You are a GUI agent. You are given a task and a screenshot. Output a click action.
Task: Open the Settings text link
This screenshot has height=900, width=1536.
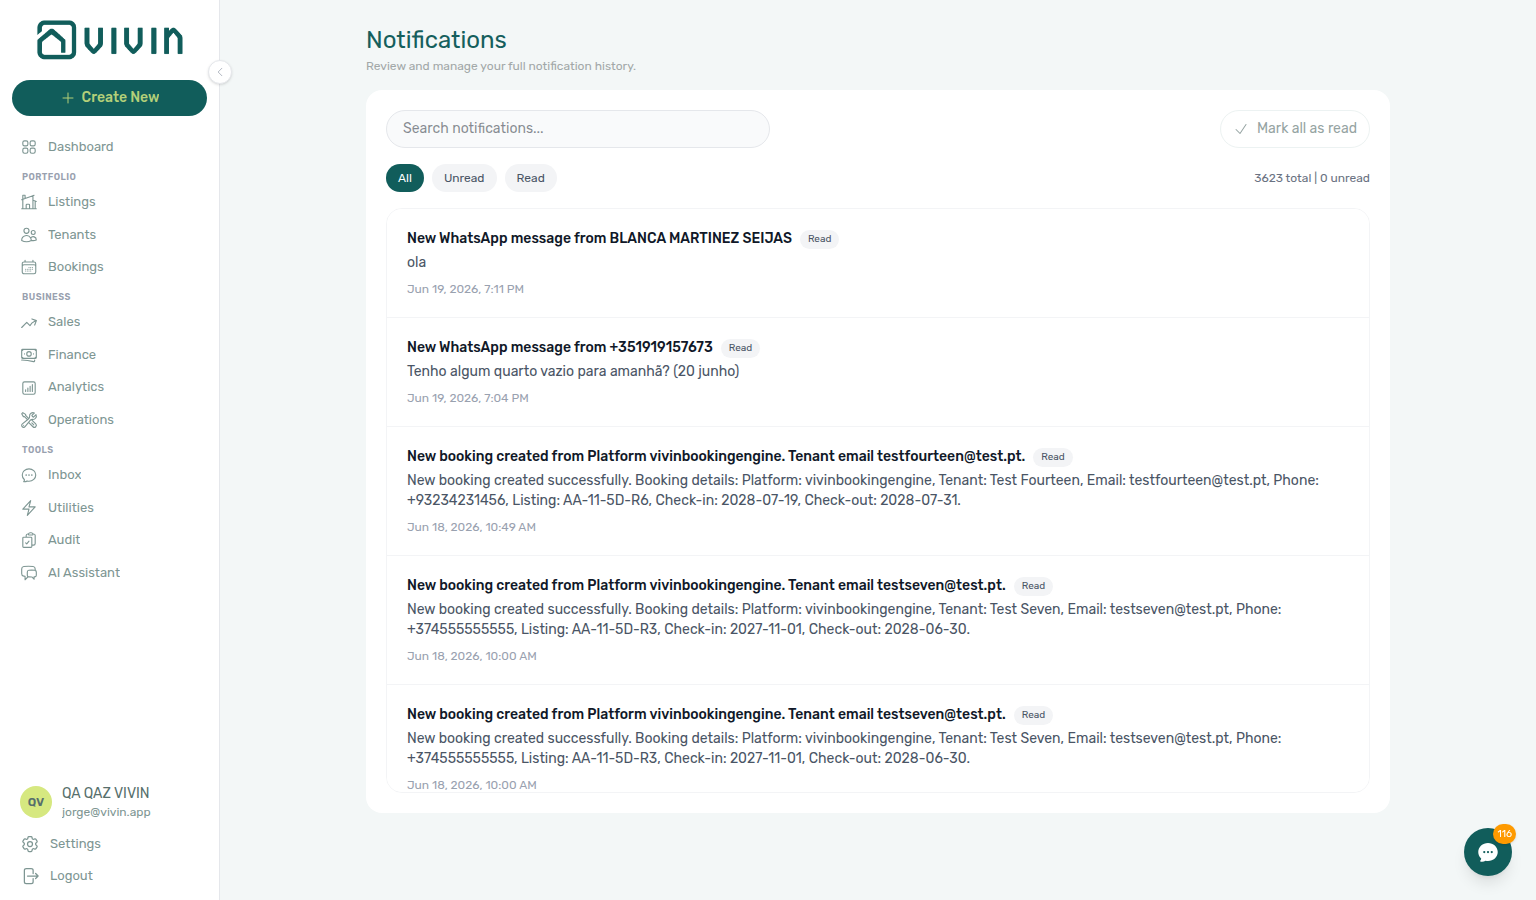click(x=75, y=844)
